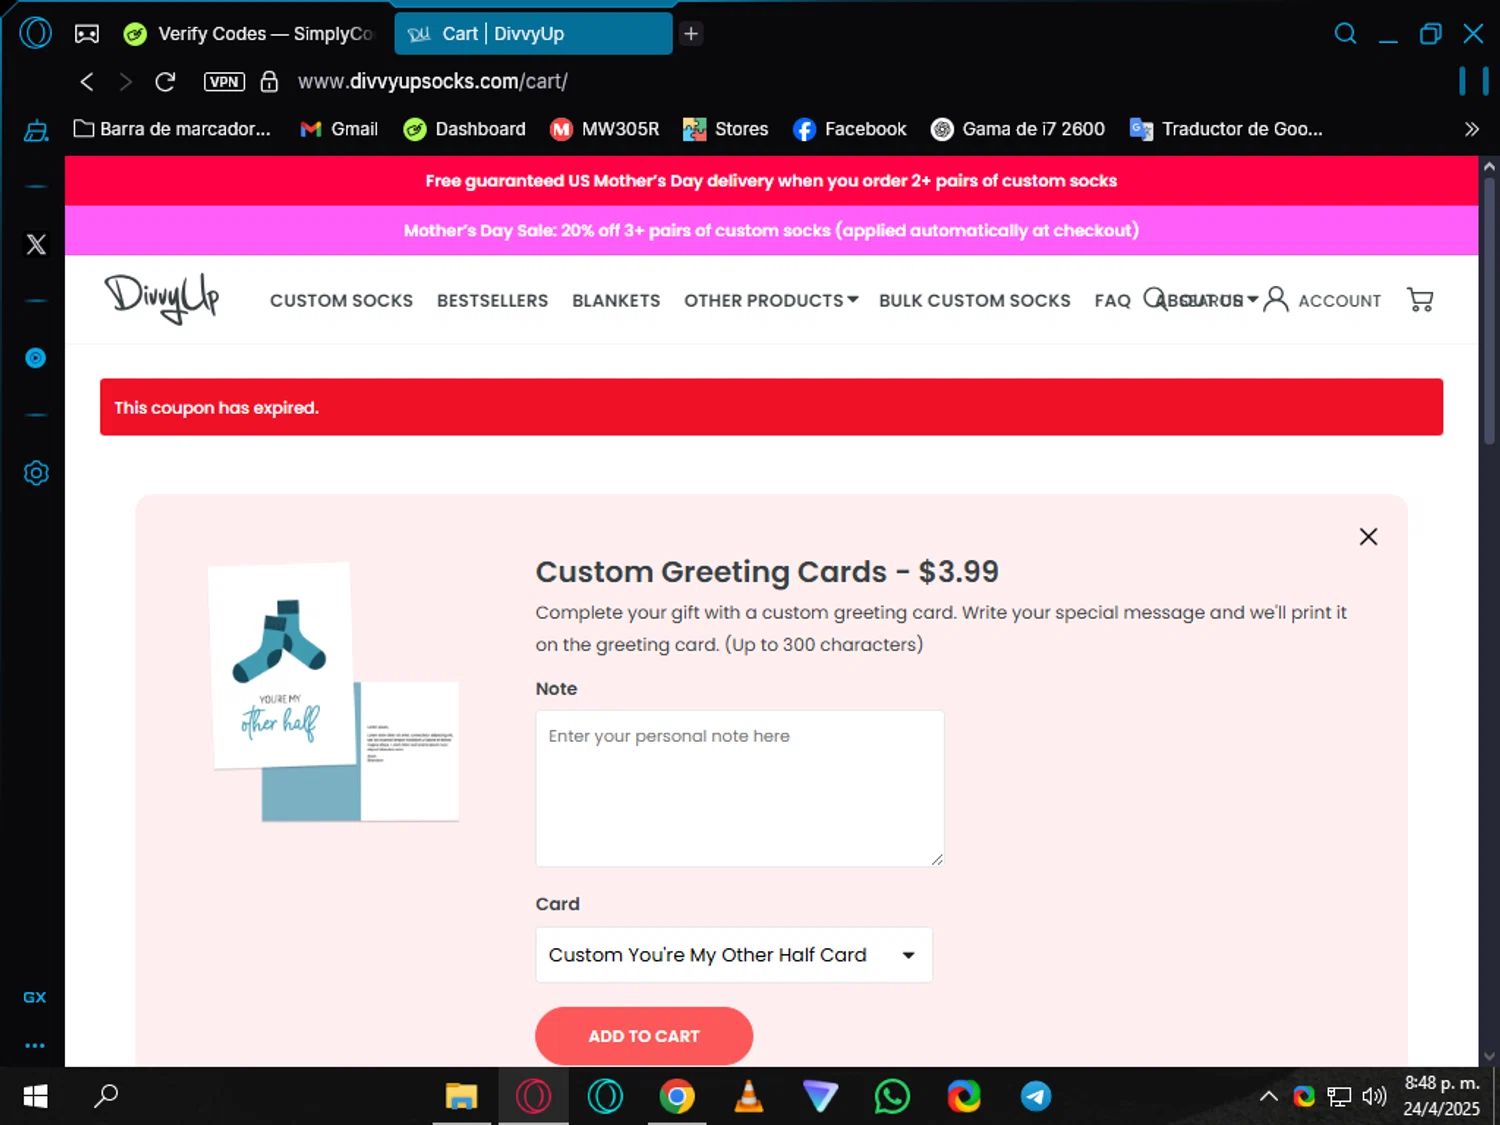
Task: Open the sidebar player icon
Action: tap(35, 358)
